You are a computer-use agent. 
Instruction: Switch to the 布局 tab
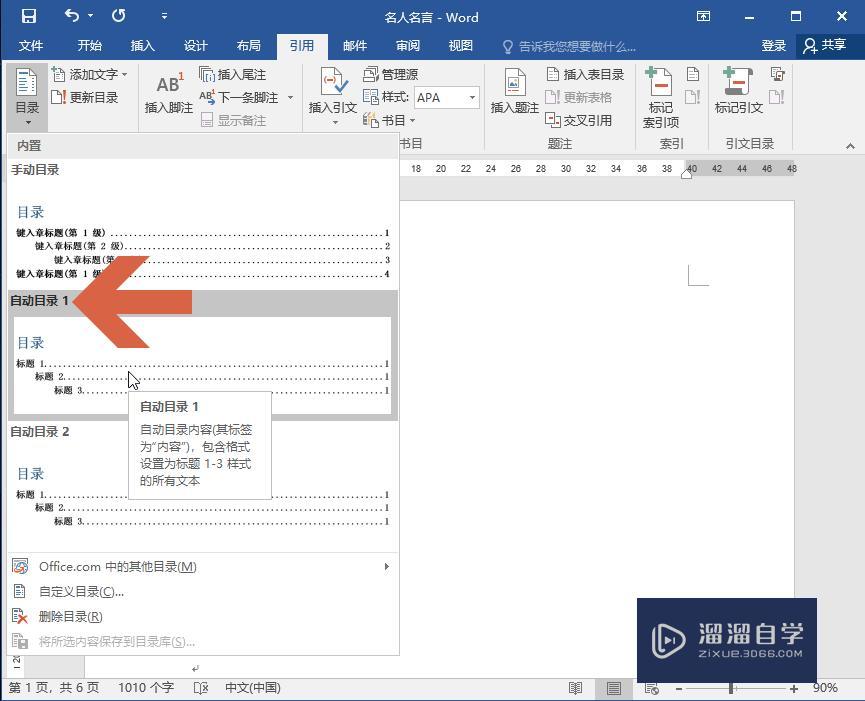pos(248,46)
